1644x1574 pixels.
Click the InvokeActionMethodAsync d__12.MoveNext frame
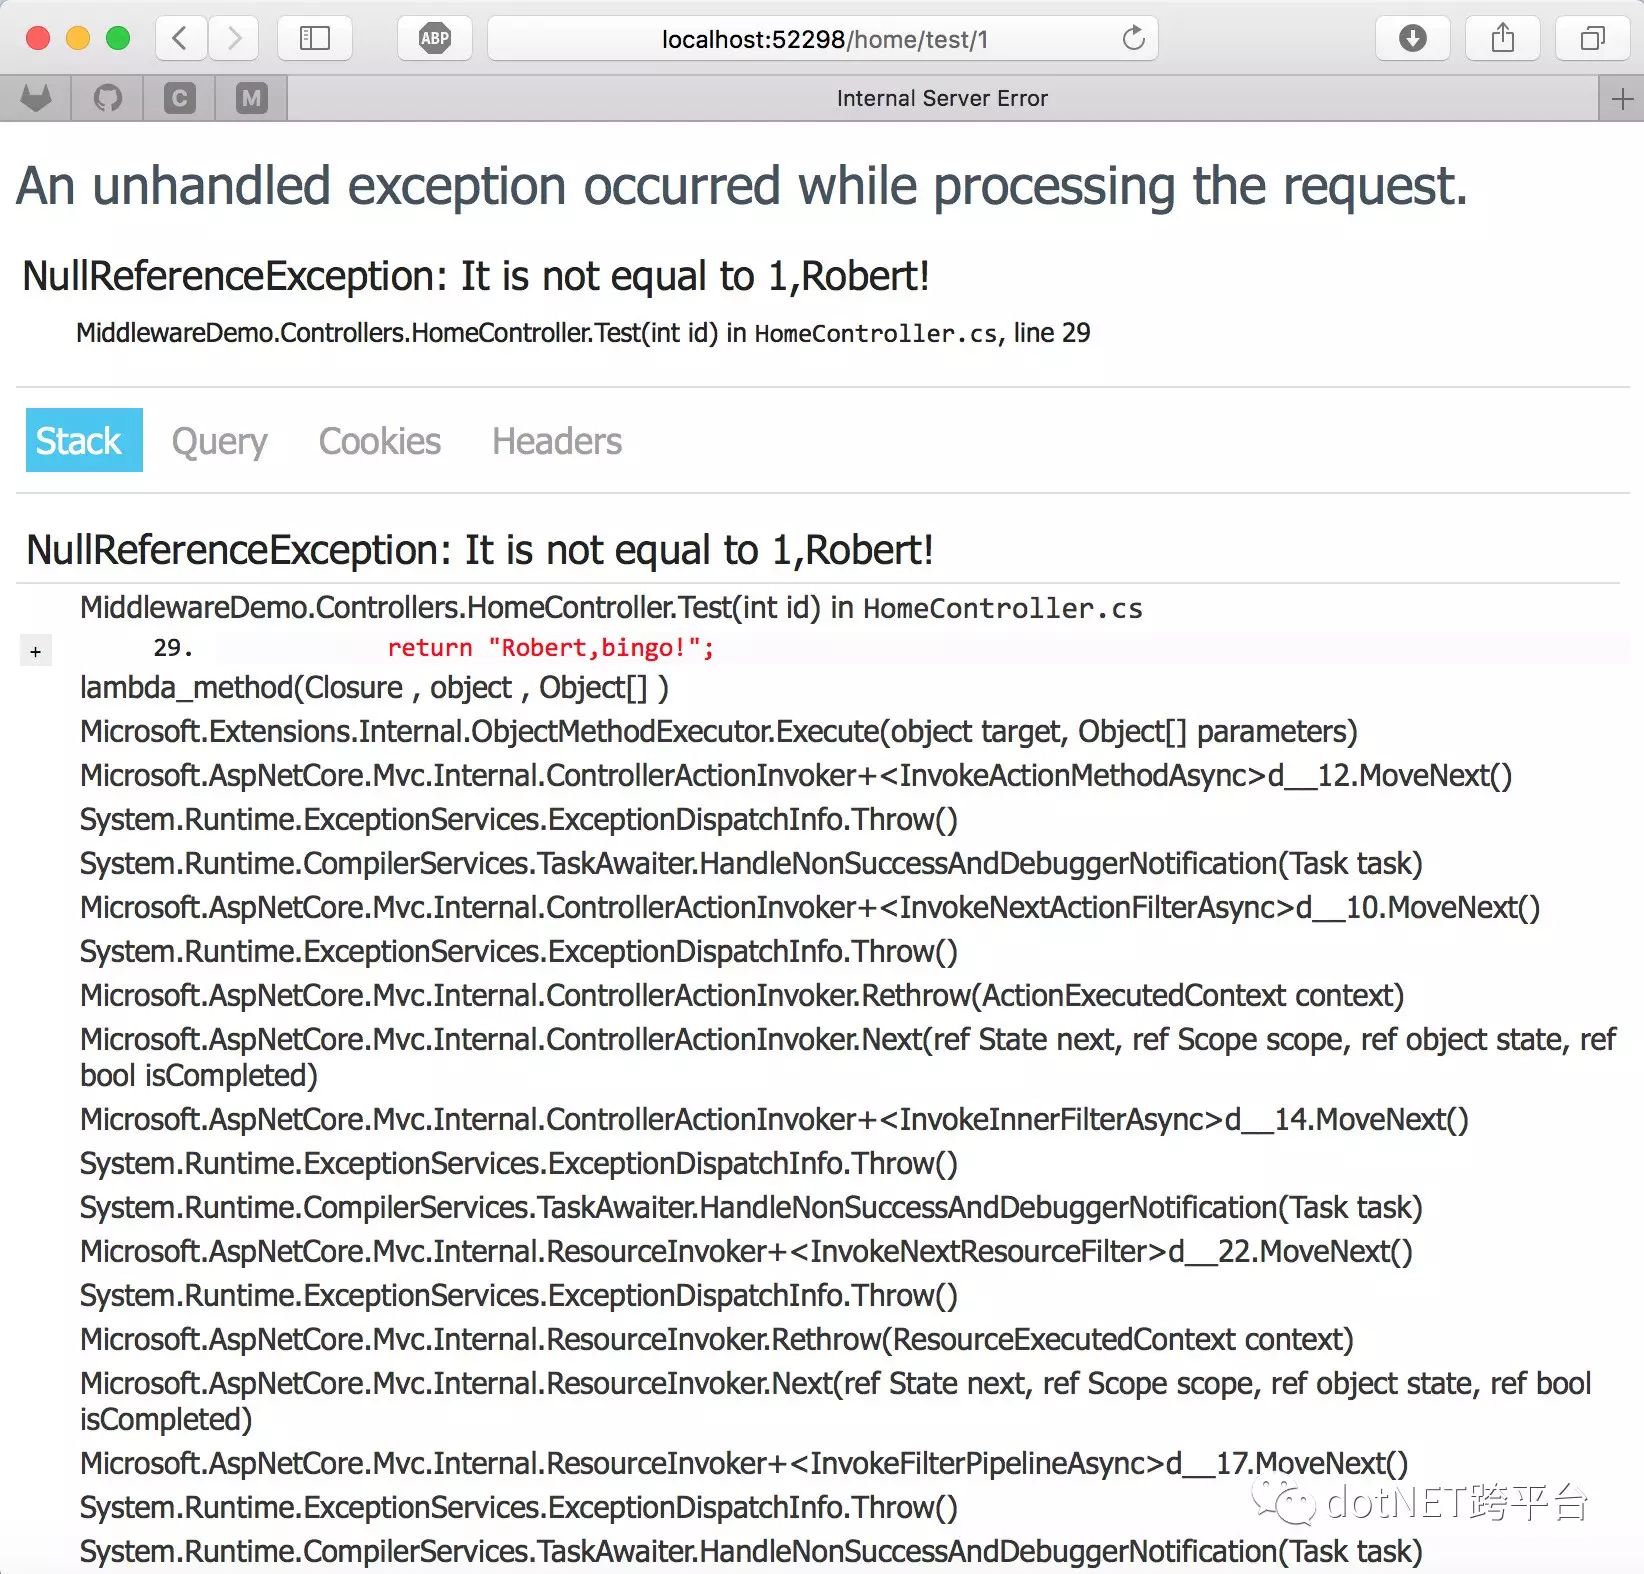(796, 776)
